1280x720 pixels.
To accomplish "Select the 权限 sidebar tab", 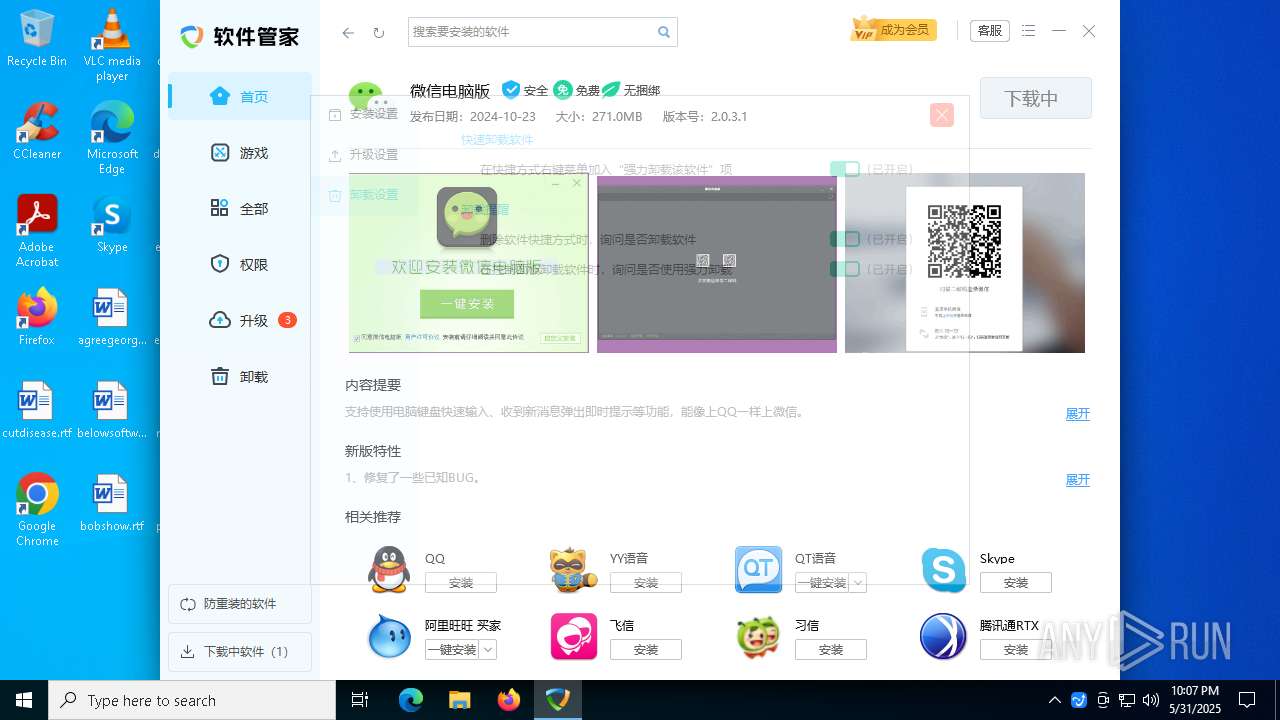I will [x=240, y=265].
